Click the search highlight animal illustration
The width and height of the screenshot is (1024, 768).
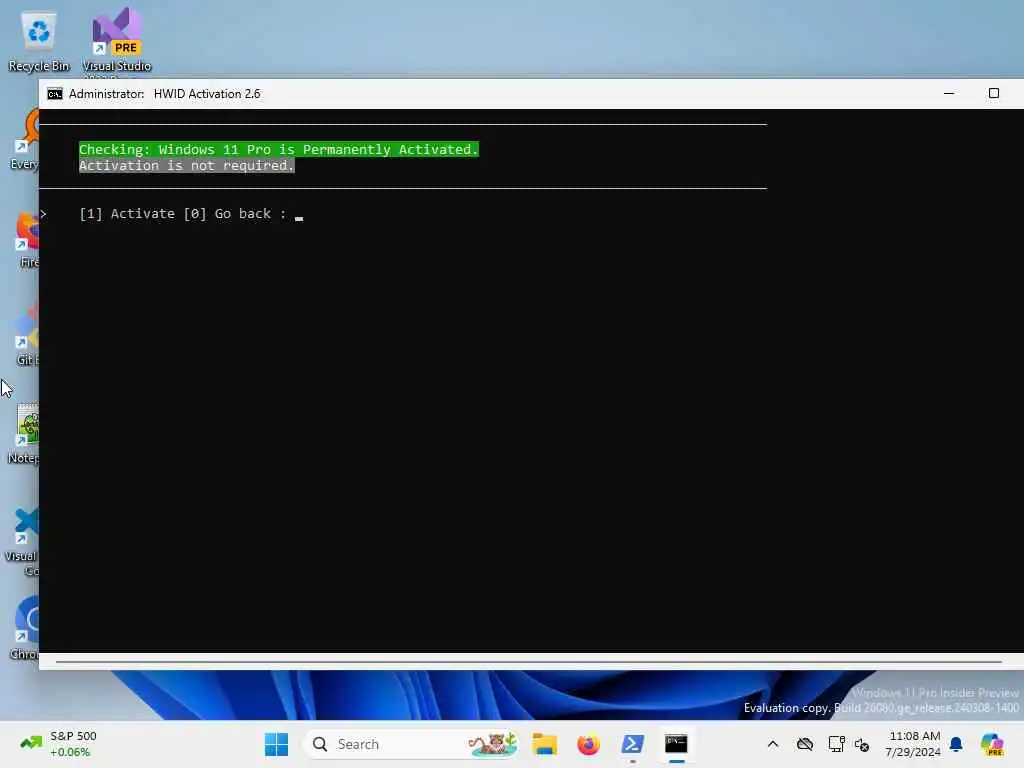tap(493, 744)
